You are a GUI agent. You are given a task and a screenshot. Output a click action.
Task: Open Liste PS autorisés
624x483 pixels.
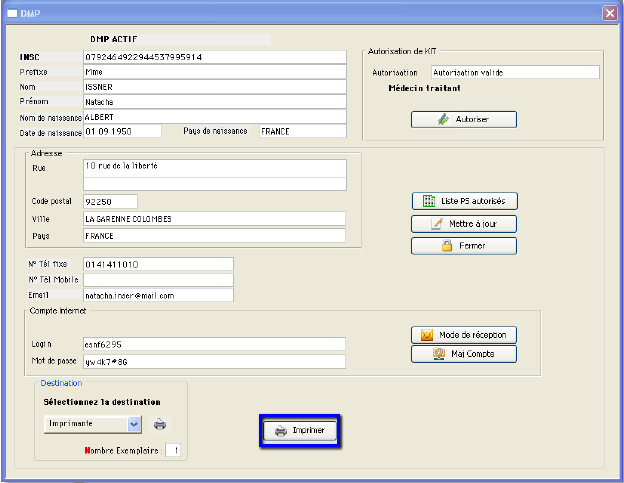point(465,201)
